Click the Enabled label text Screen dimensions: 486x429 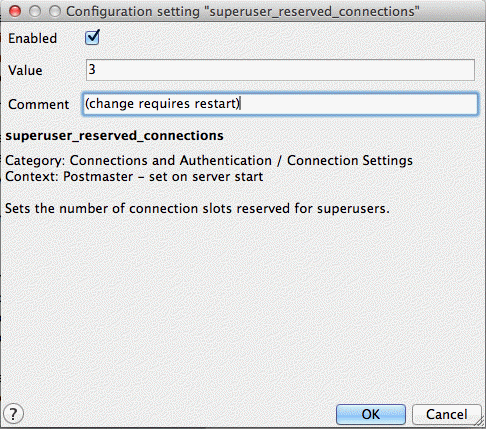coord(32,38)
